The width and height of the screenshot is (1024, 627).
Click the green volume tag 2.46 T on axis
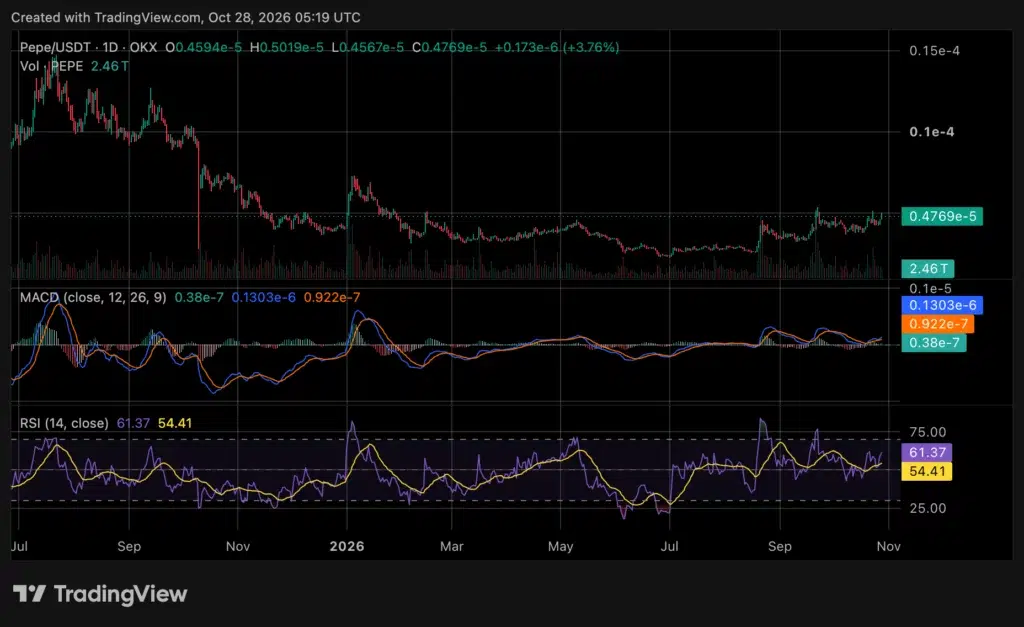click(928, 268)
